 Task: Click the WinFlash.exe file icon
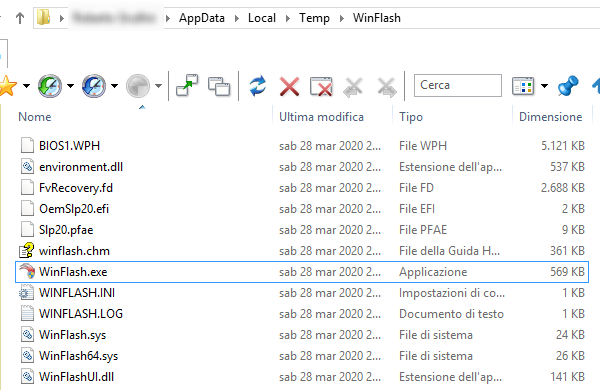(x=27, y=271)
